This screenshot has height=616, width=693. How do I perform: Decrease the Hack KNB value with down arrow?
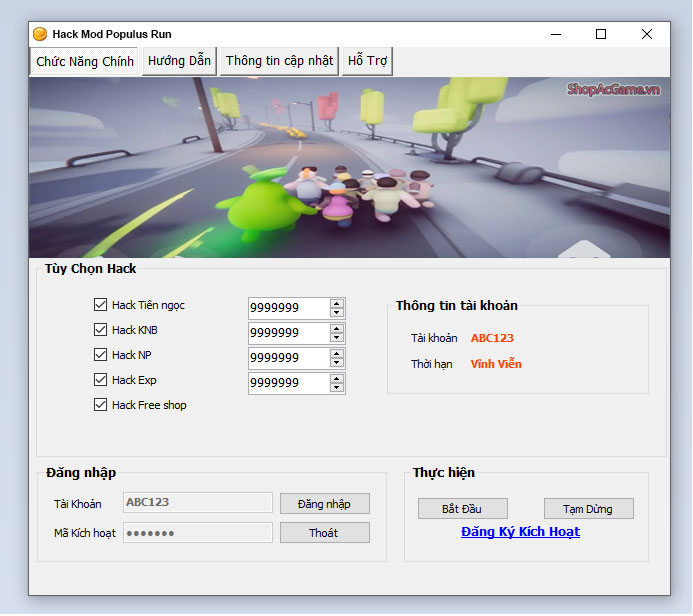[337, 338]
